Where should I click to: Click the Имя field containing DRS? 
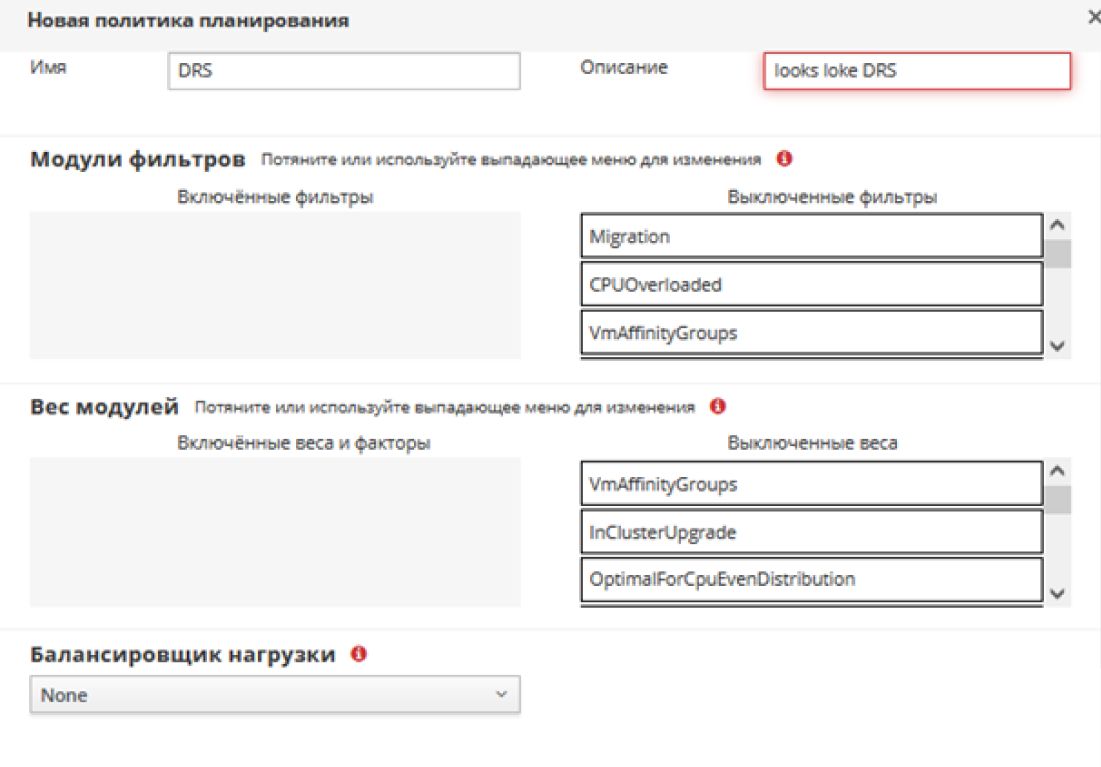344,71
